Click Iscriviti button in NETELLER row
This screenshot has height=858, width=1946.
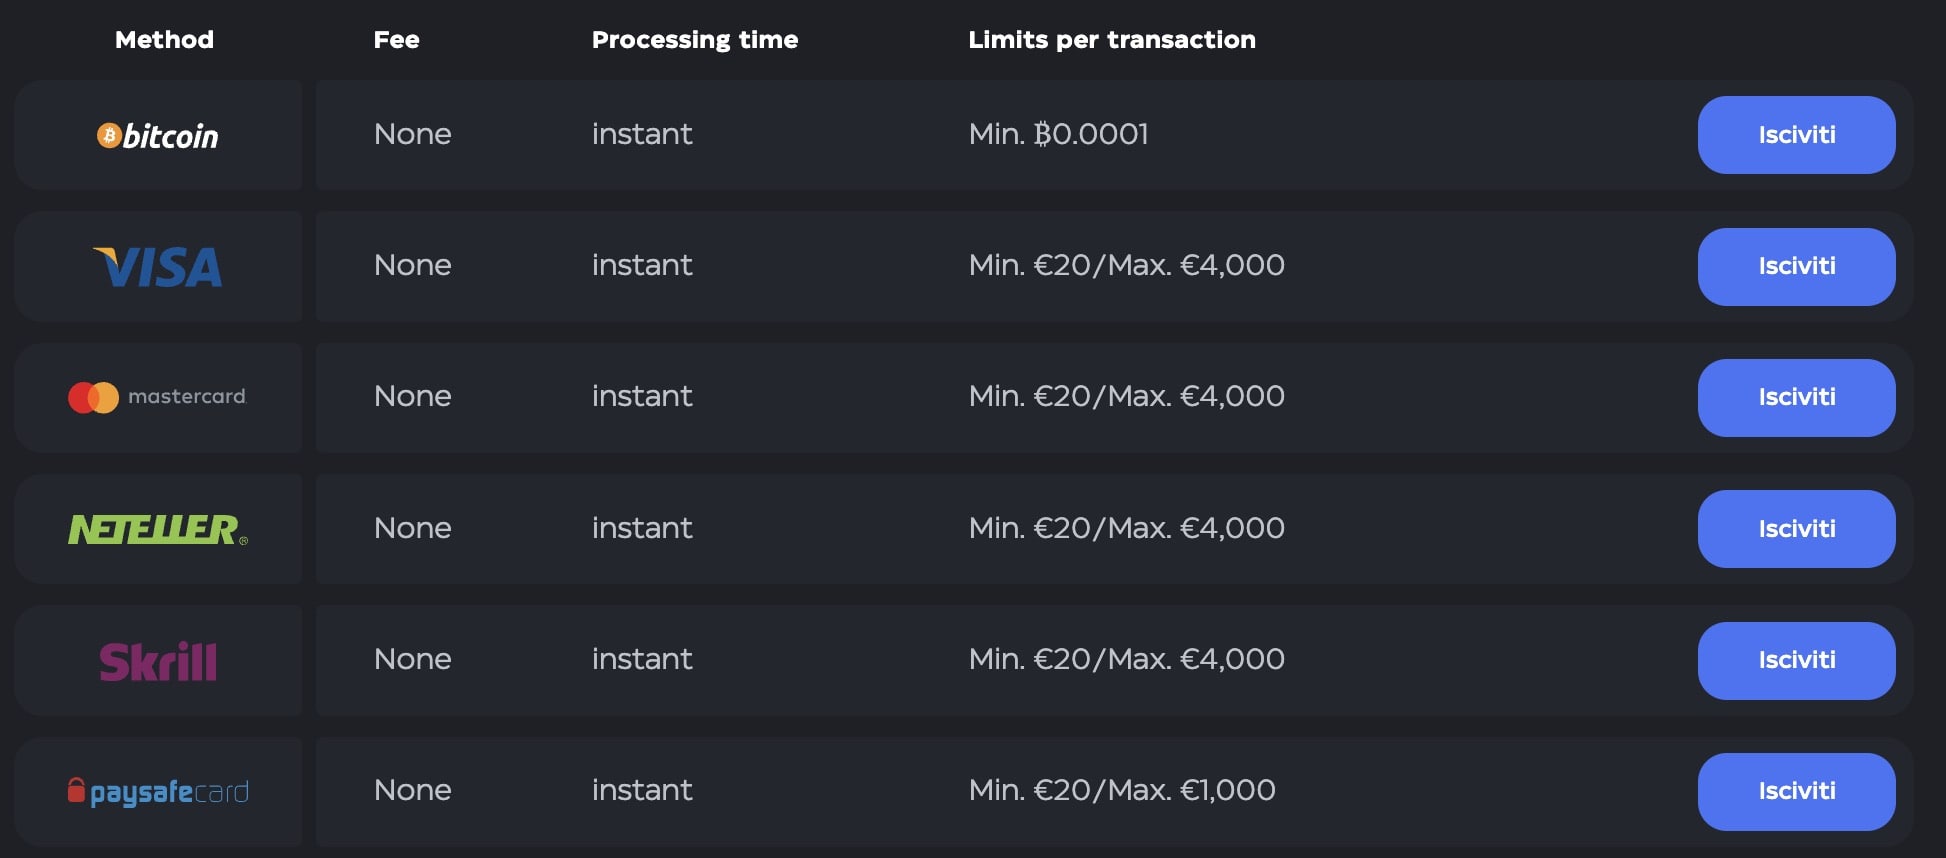point(1796,529)
